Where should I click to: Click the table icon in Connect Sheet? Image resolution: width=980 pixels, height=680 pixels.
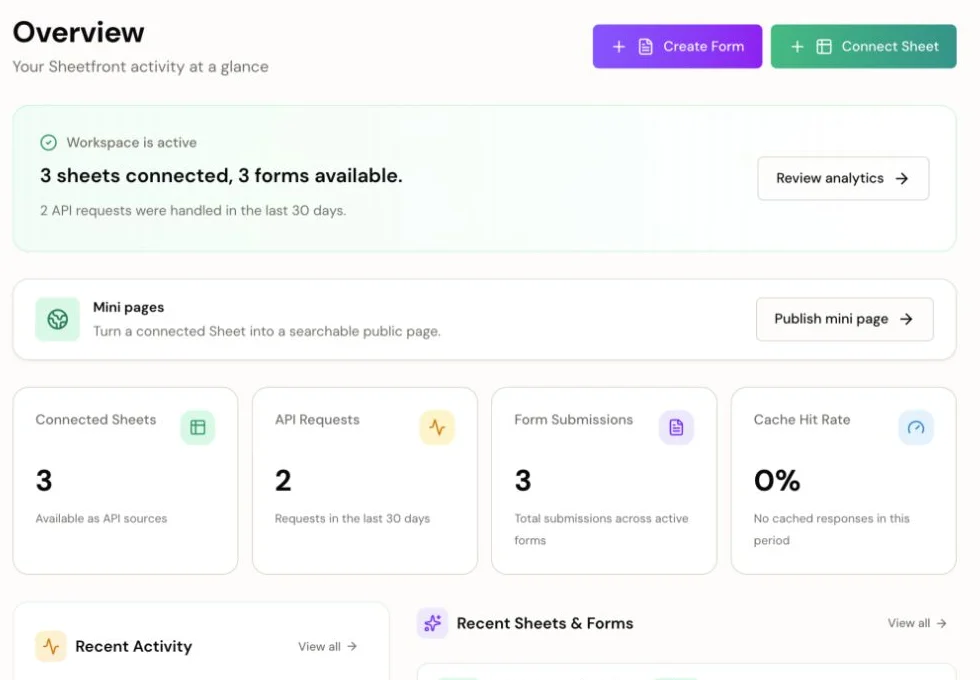(824, 47)
